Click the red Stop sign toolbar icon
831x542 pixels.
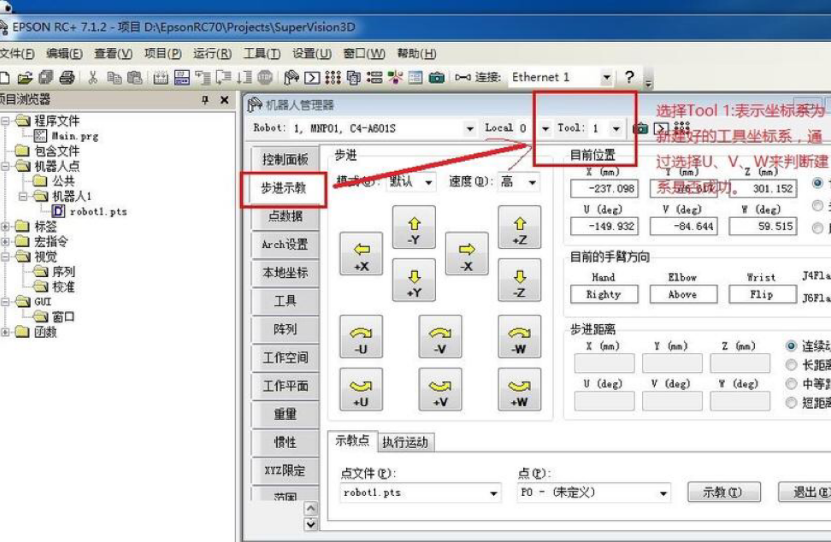pyautogui.click(x=265, y=78)
